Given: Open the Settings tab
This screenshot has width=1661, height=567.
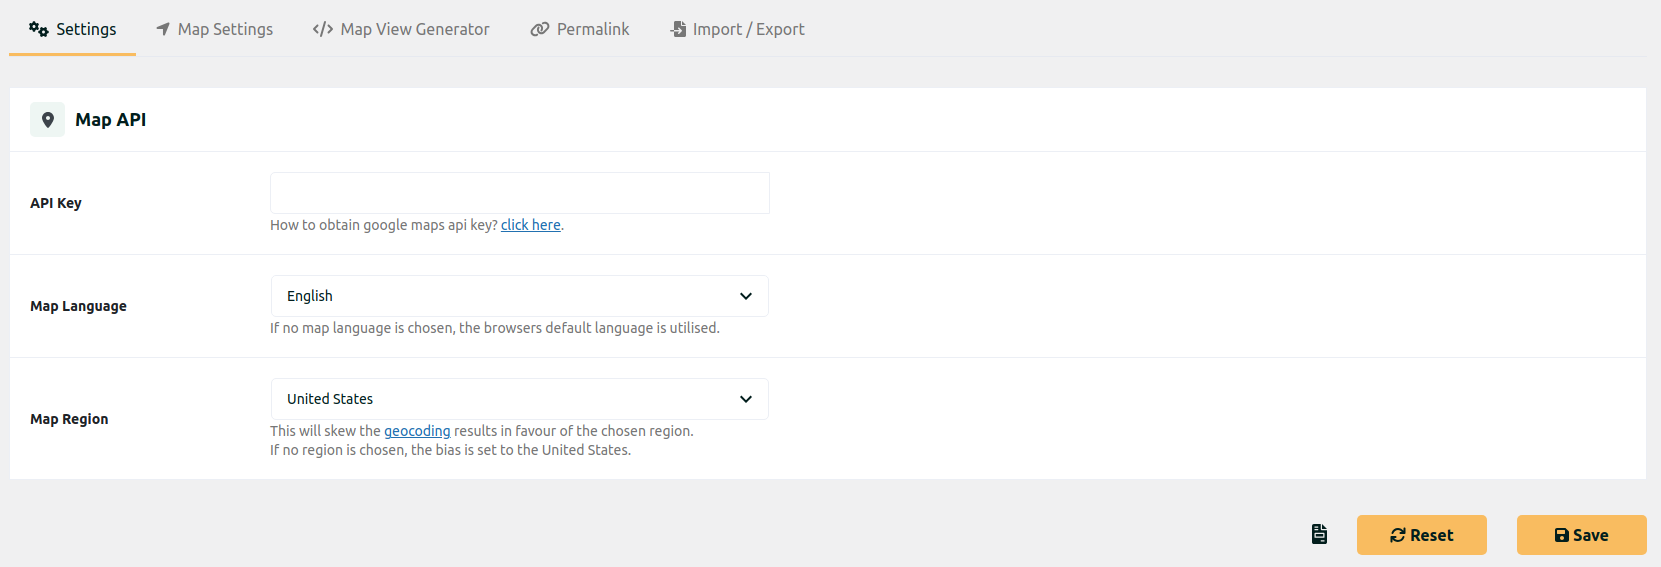Looking at the screenshot, I should click(x=72, y=29).
